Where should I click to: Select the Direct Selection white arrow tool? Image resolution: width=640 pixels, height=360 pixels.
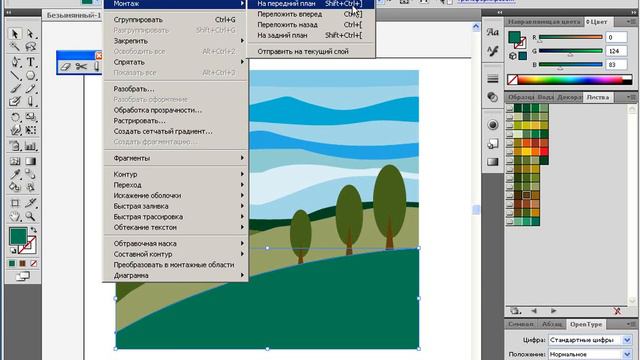pyautogui.click(x=30, y=33)
